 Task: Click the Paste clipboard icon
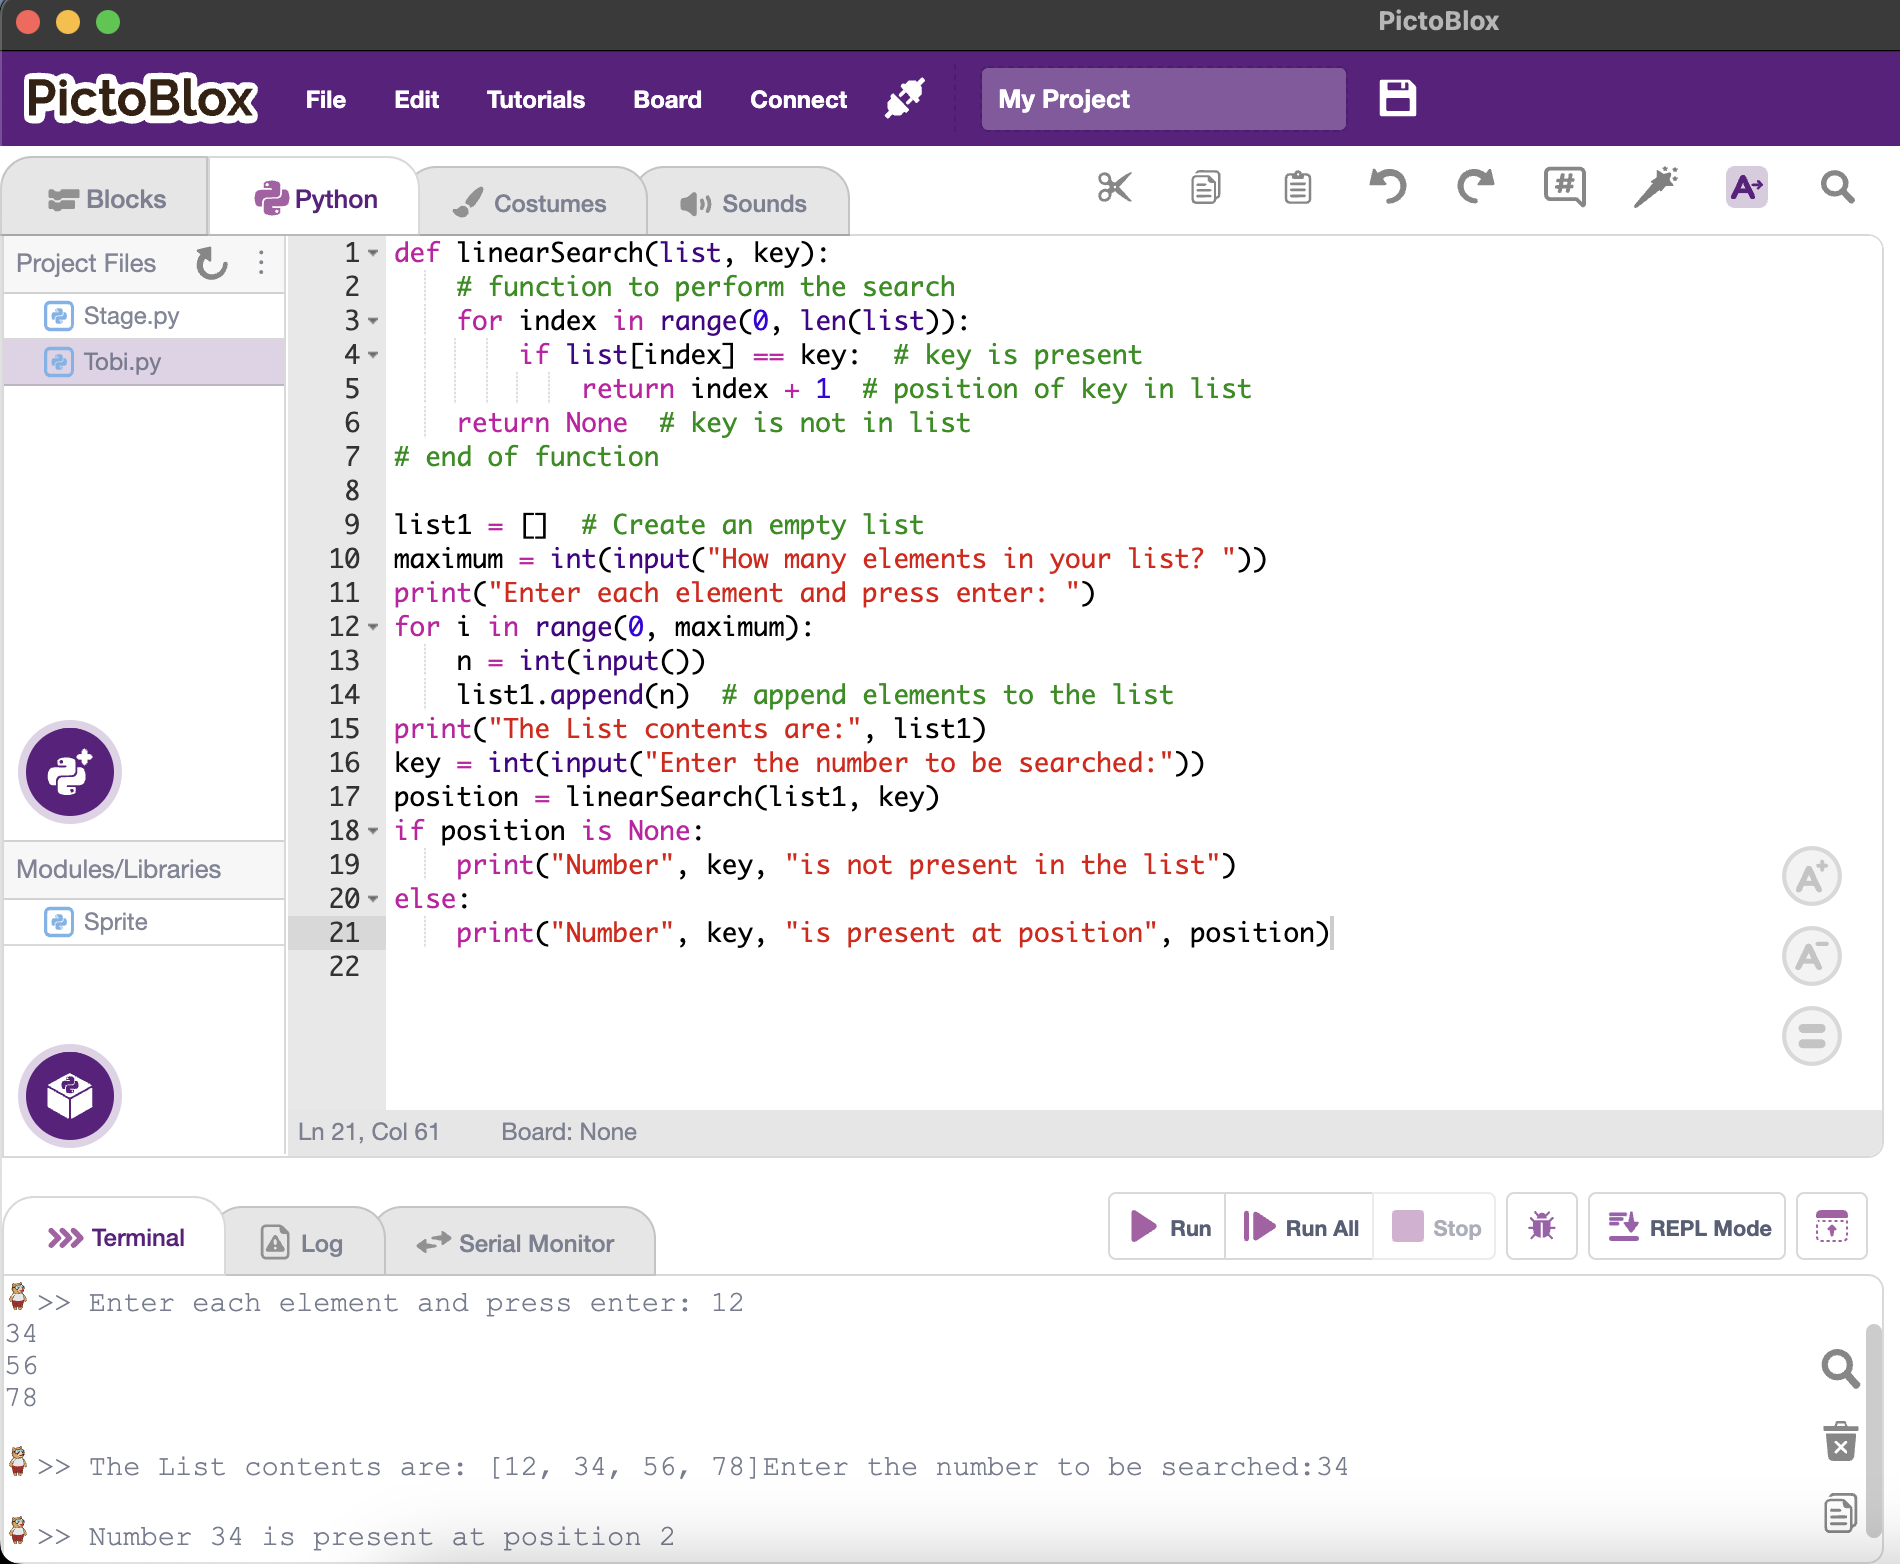tap(1297, 186)
